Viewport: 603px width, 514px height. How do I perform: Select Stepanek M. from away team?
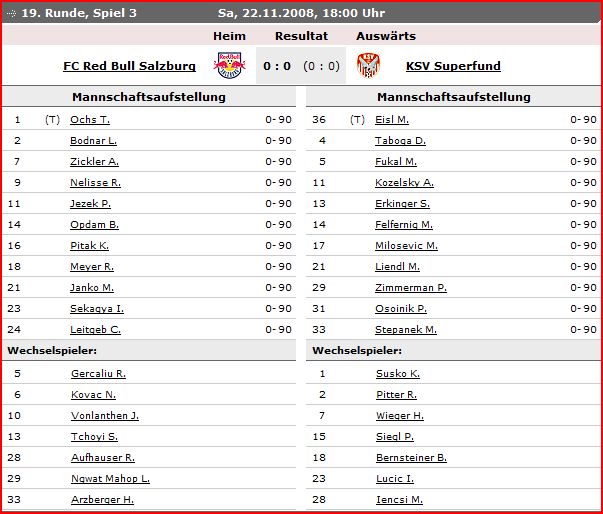point(406,329)
